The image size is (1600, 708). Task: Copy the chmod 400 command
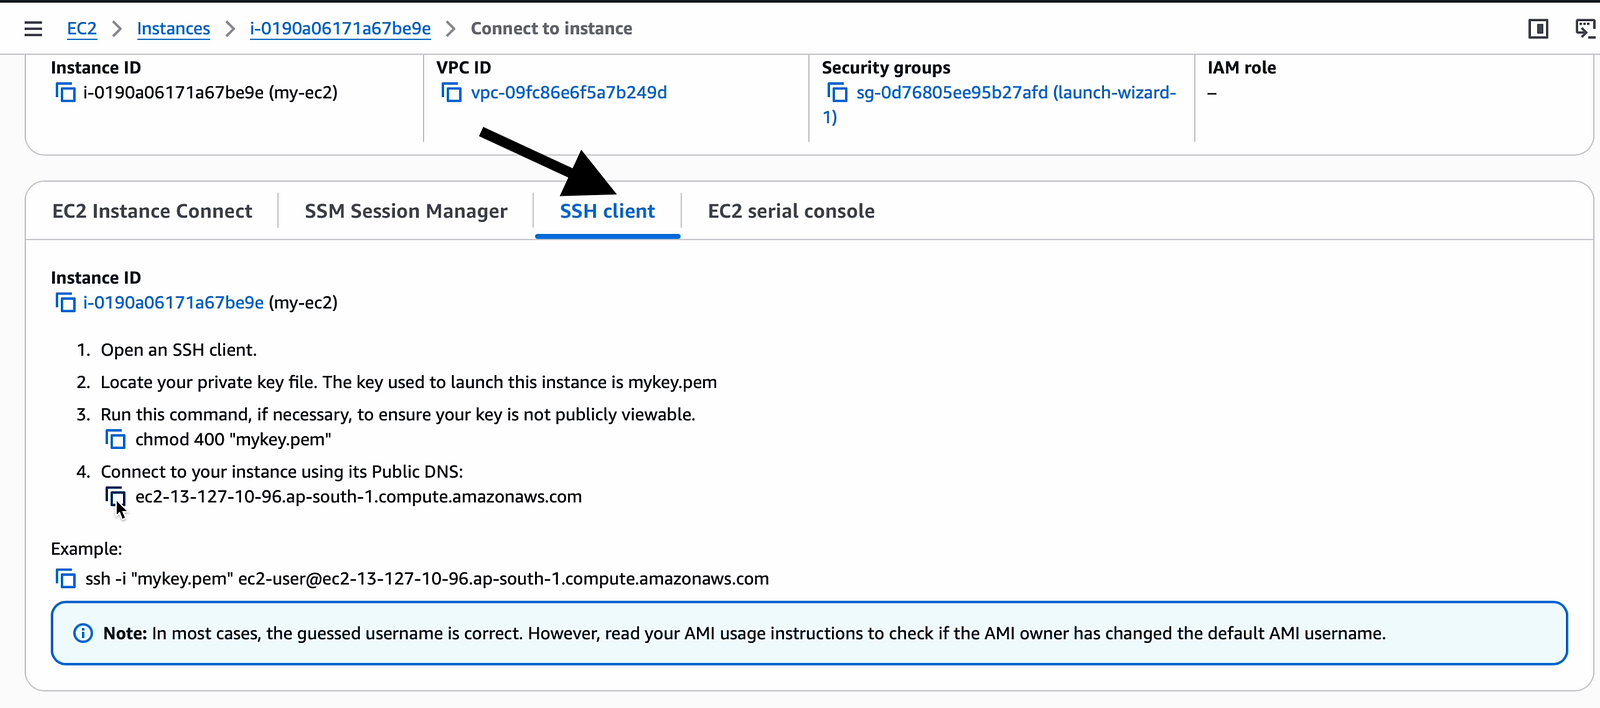[x=116, y=440]
